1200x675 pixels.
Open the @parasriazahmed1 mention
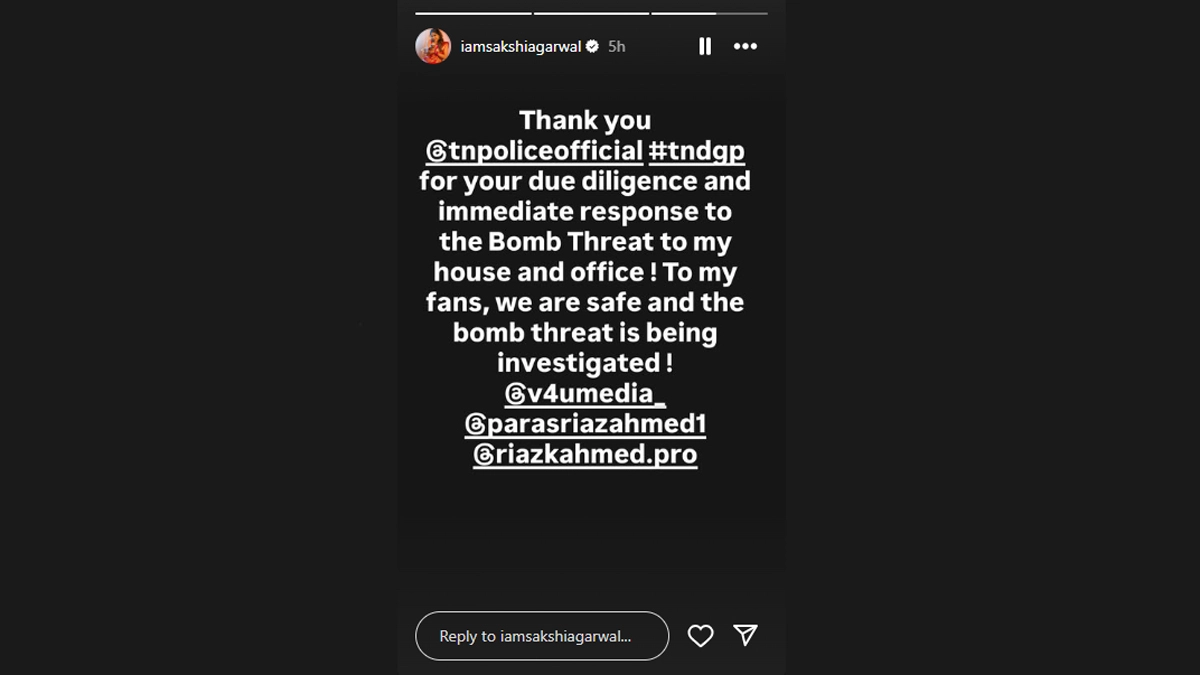[597, 424]
